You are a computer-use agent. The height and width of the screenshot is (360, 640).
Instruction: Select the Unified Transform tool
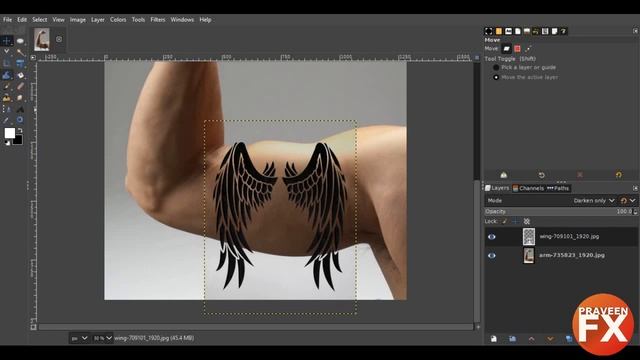[20, 63]
